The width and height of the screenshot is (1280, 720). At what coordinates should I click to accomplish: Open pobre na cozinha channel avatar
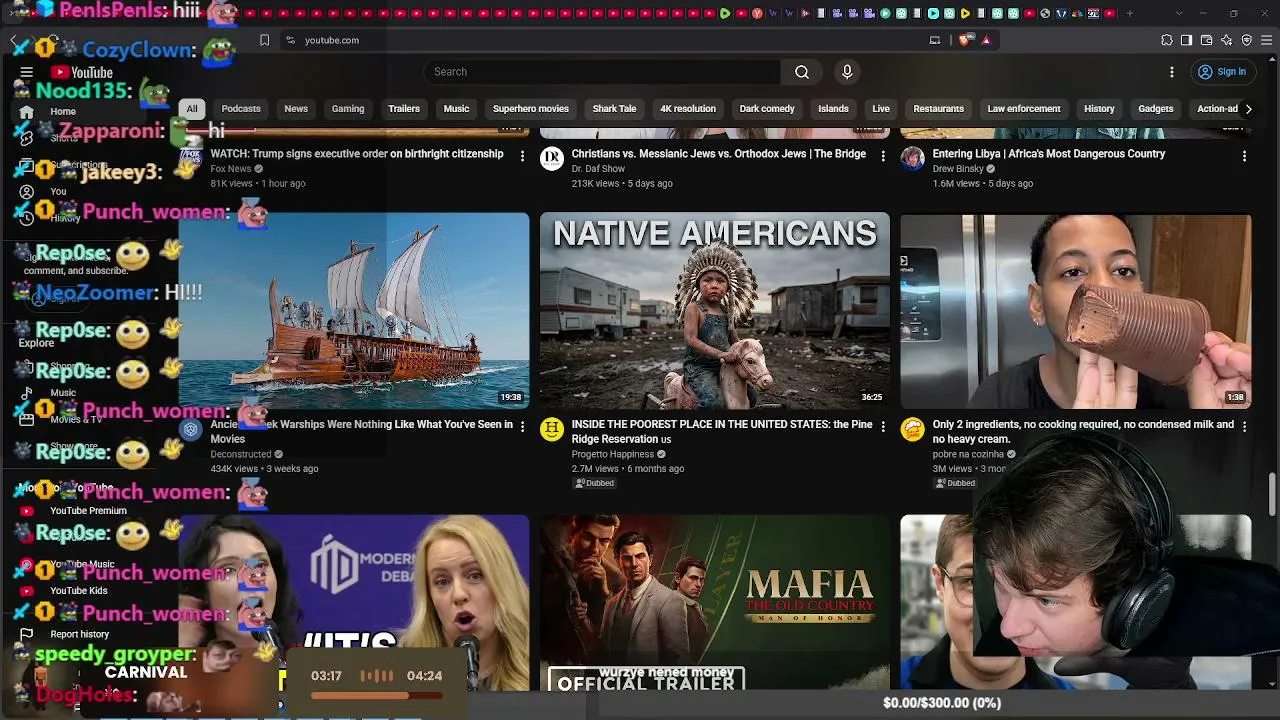point(913,429)
